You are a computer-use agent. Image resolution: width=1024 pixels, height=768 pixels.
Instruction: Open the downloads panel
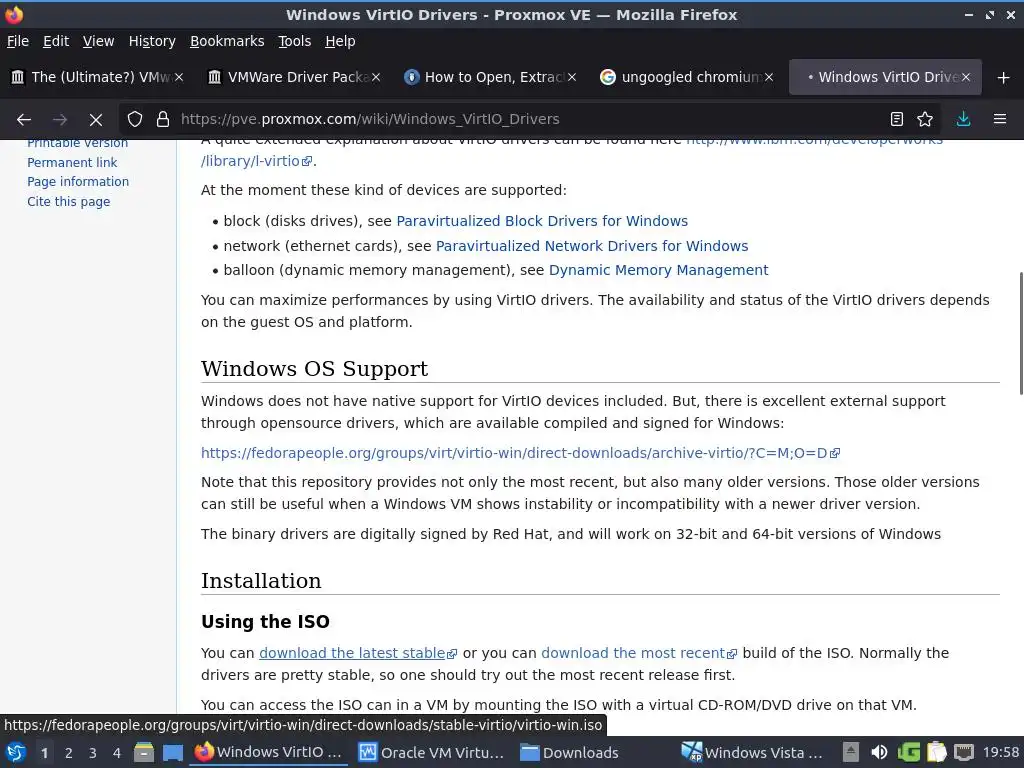[x=963, y=120]
